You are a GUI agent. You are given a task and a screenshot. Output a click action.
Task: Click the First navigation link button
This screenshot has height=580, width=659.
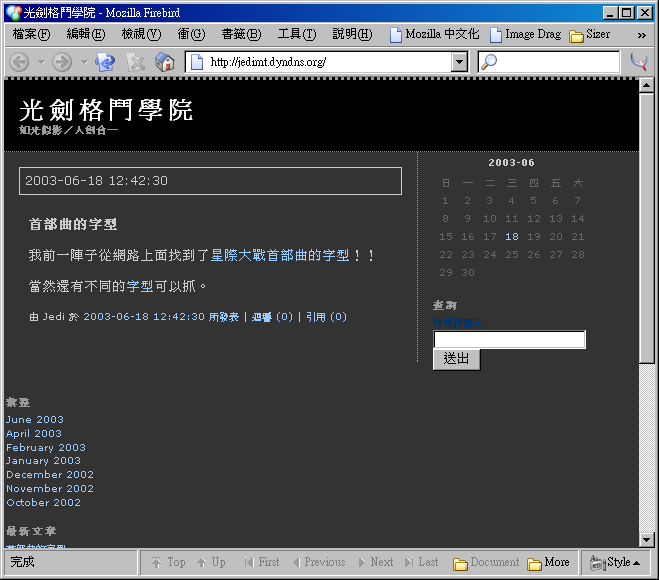[261, 562]
